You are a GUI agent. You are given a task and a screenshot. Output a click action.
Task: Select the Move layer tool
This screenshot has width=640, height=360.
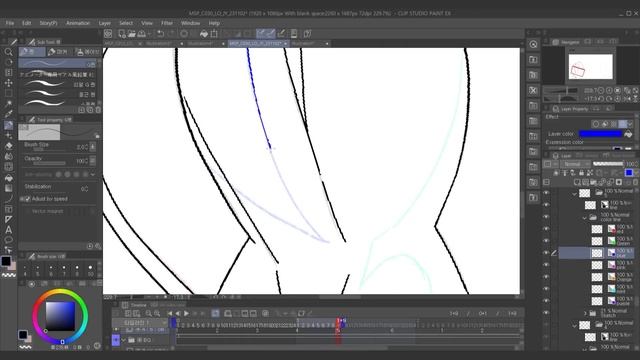[9, 83]
